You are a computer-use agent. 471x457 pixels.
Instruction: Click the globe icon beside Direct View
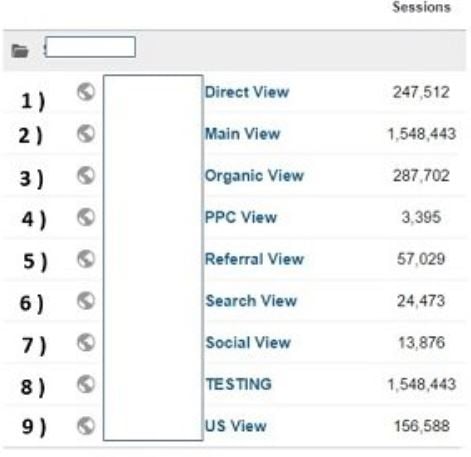tap(86, 92)
